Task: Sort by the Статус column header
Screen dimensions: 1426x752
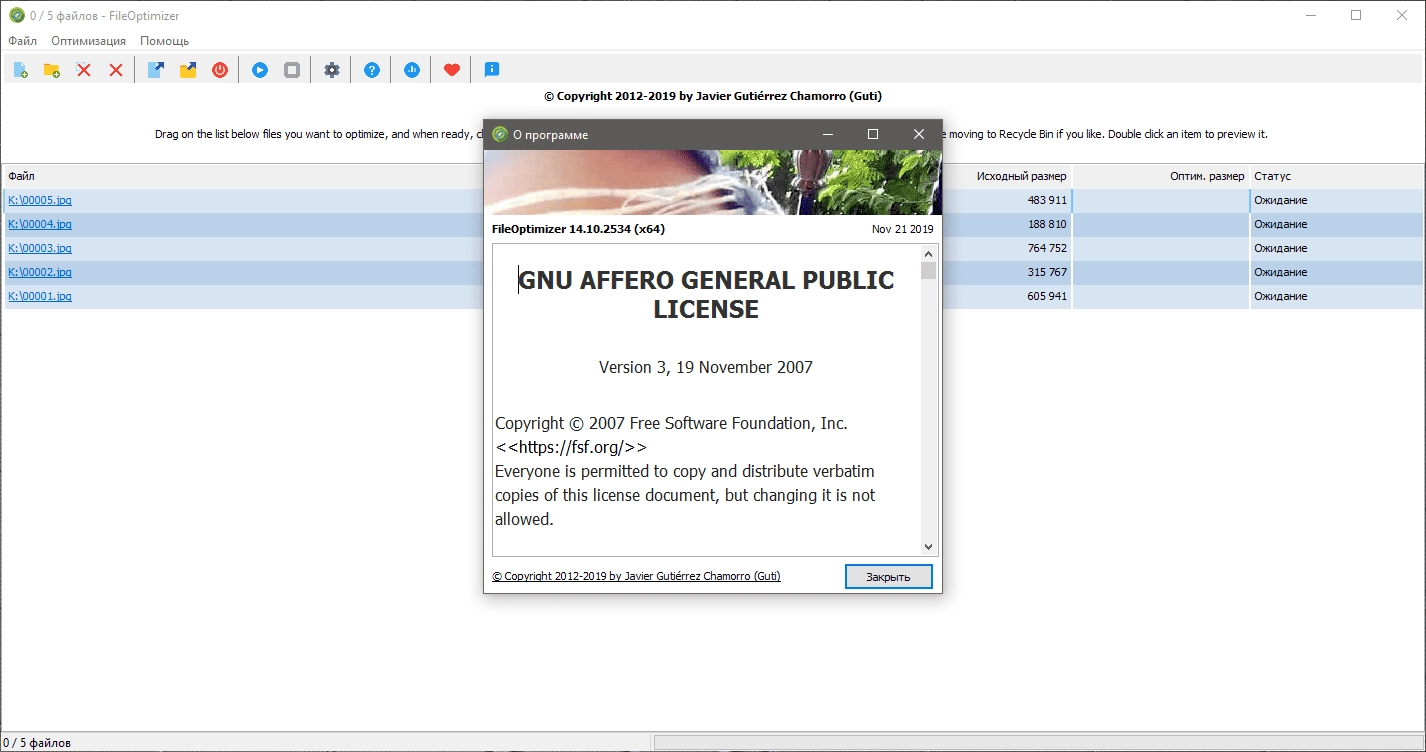Action: 1337,176
